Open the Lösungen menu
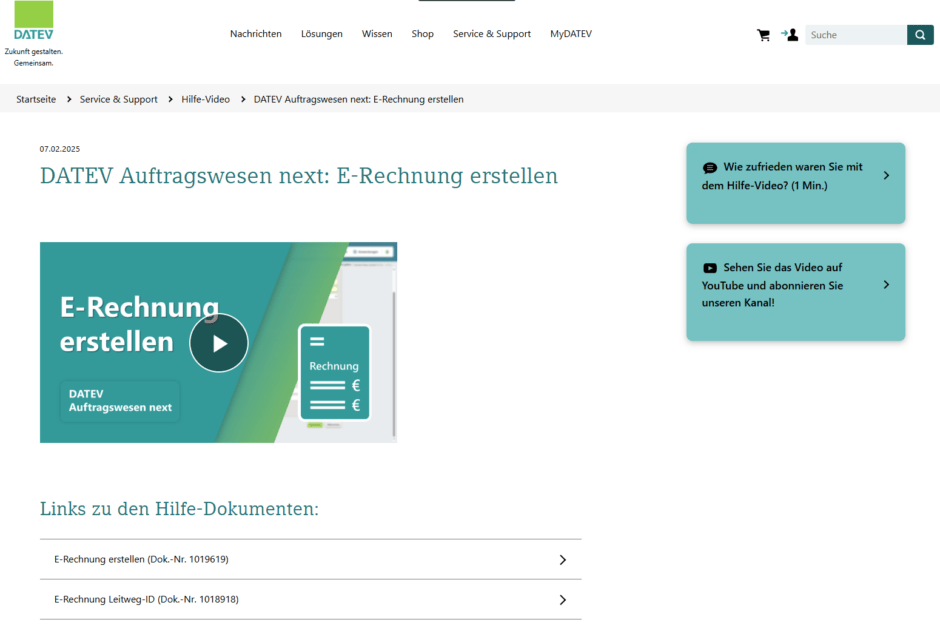 (322, 34)
